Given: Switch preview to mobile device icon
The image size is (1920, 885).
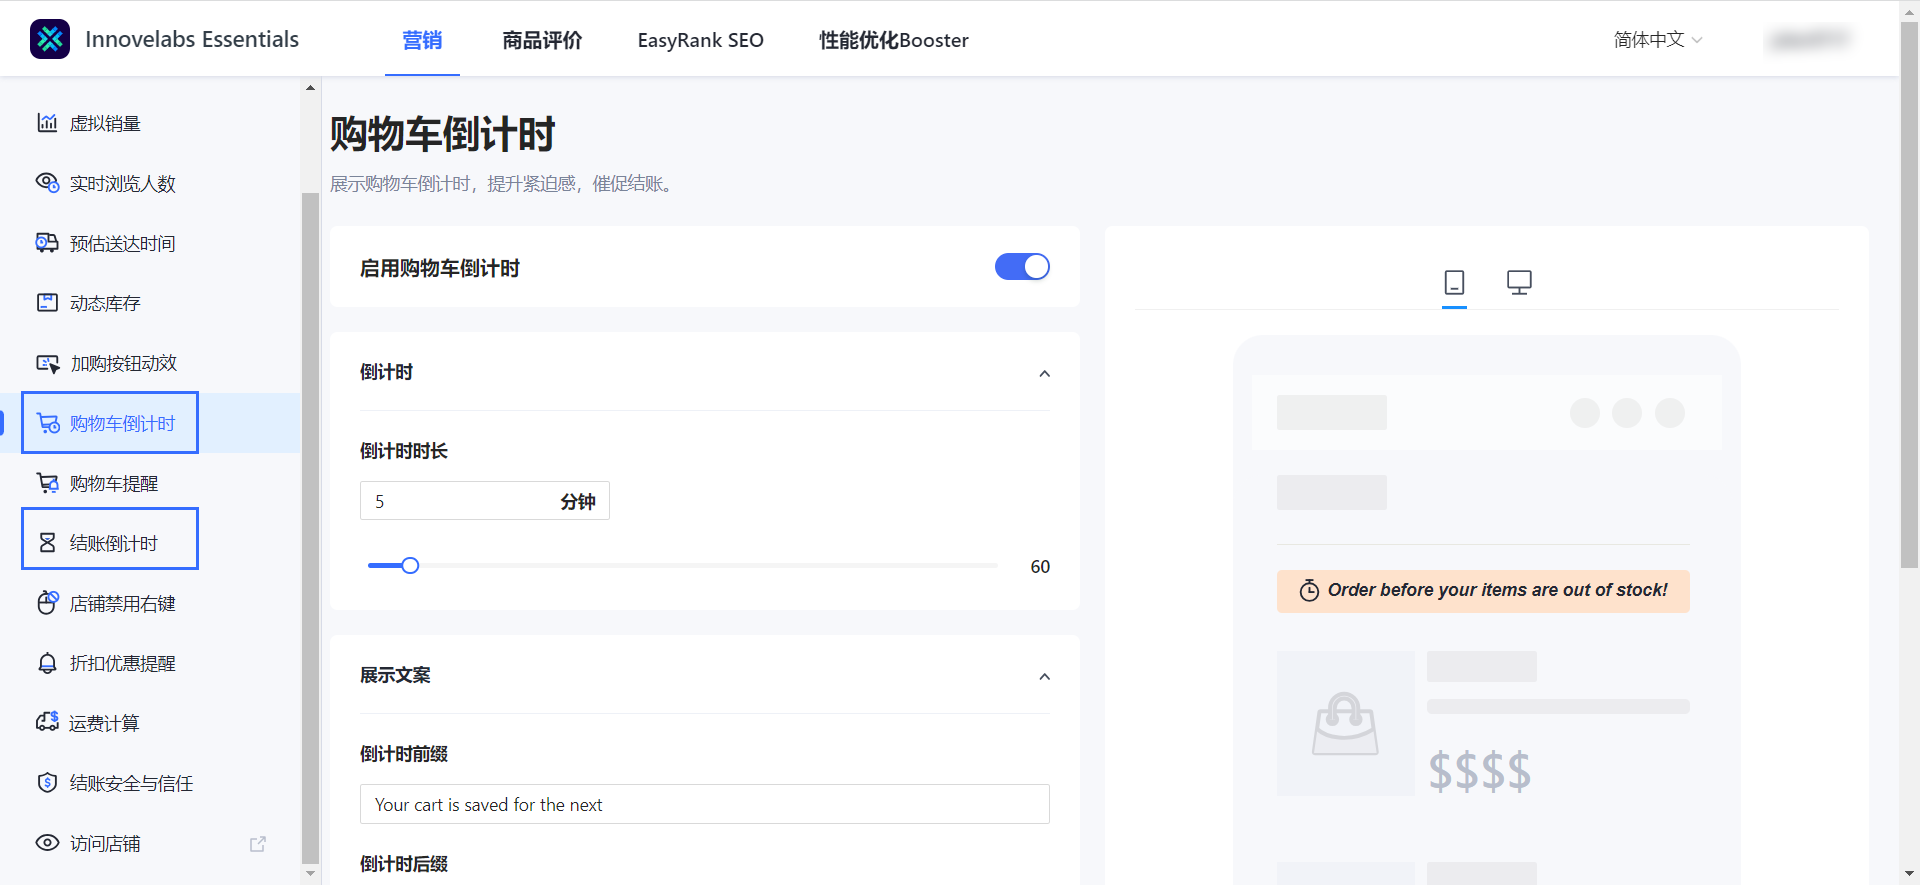Looking at the screenshot, I should (x=1454, y=283).
